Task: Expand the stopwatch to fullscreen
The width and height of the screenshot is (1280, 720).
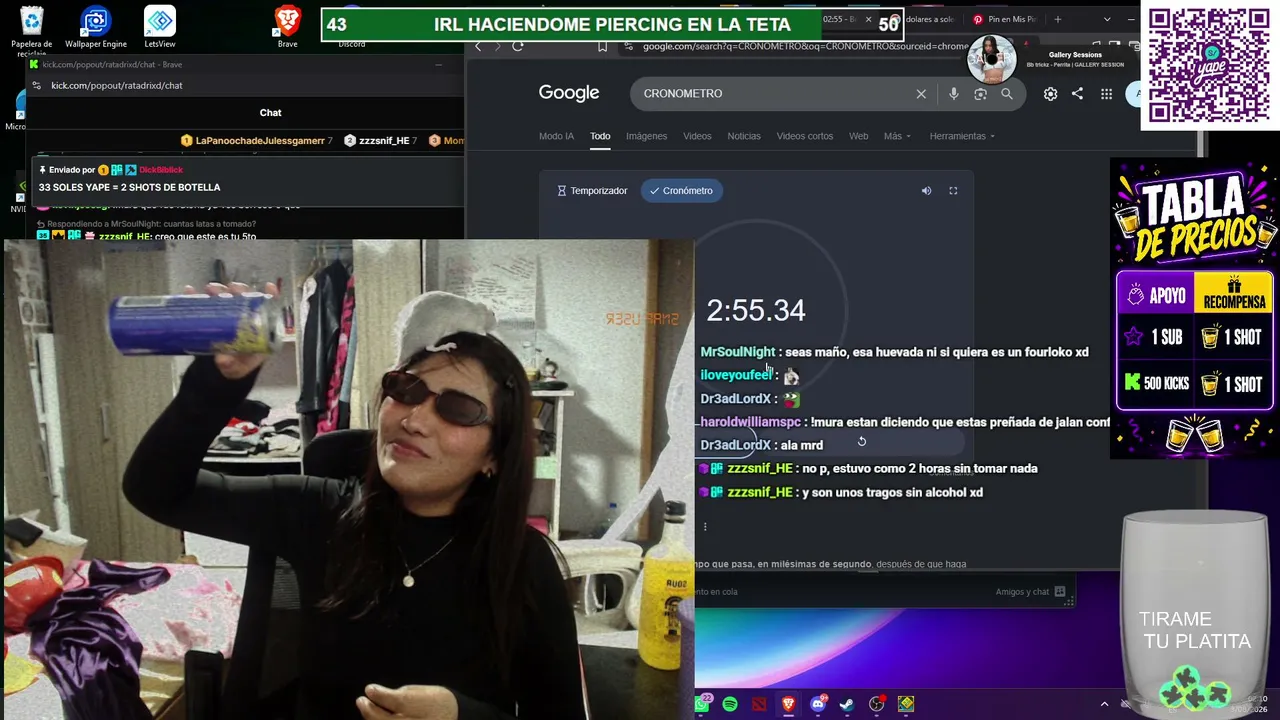Action: (x=953, y=191)
